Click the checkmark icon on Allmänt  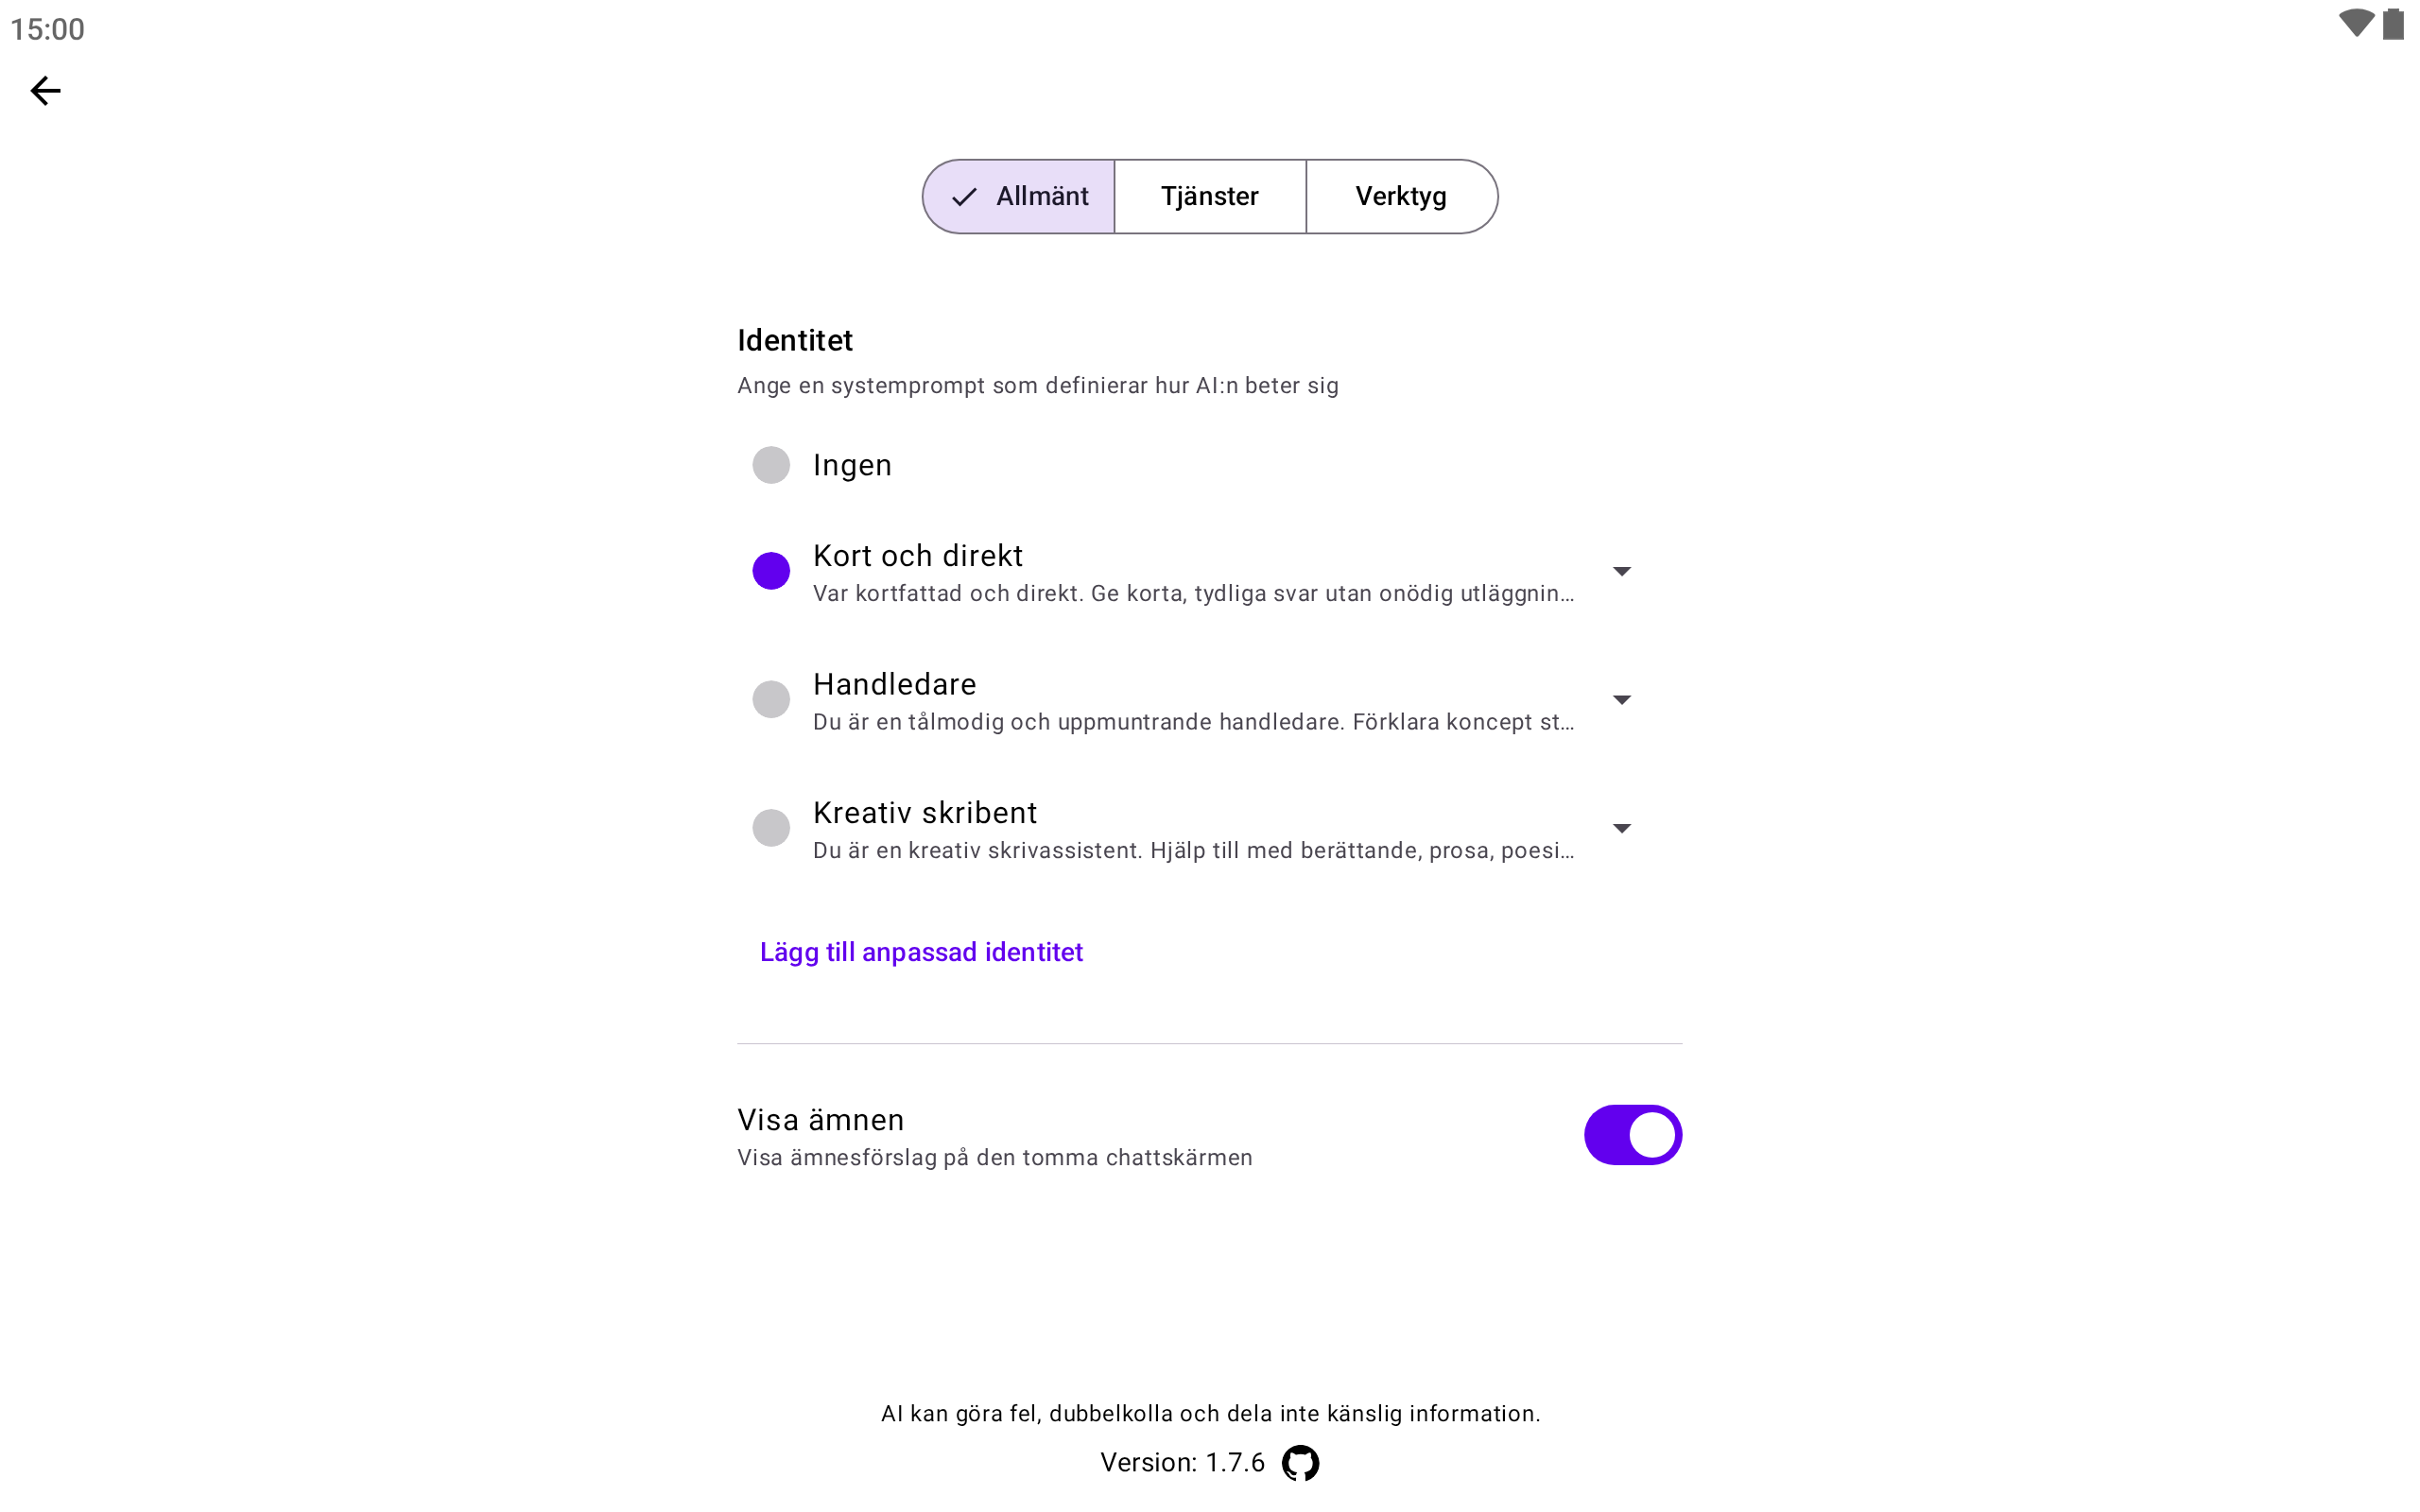[x=964, y=197]
